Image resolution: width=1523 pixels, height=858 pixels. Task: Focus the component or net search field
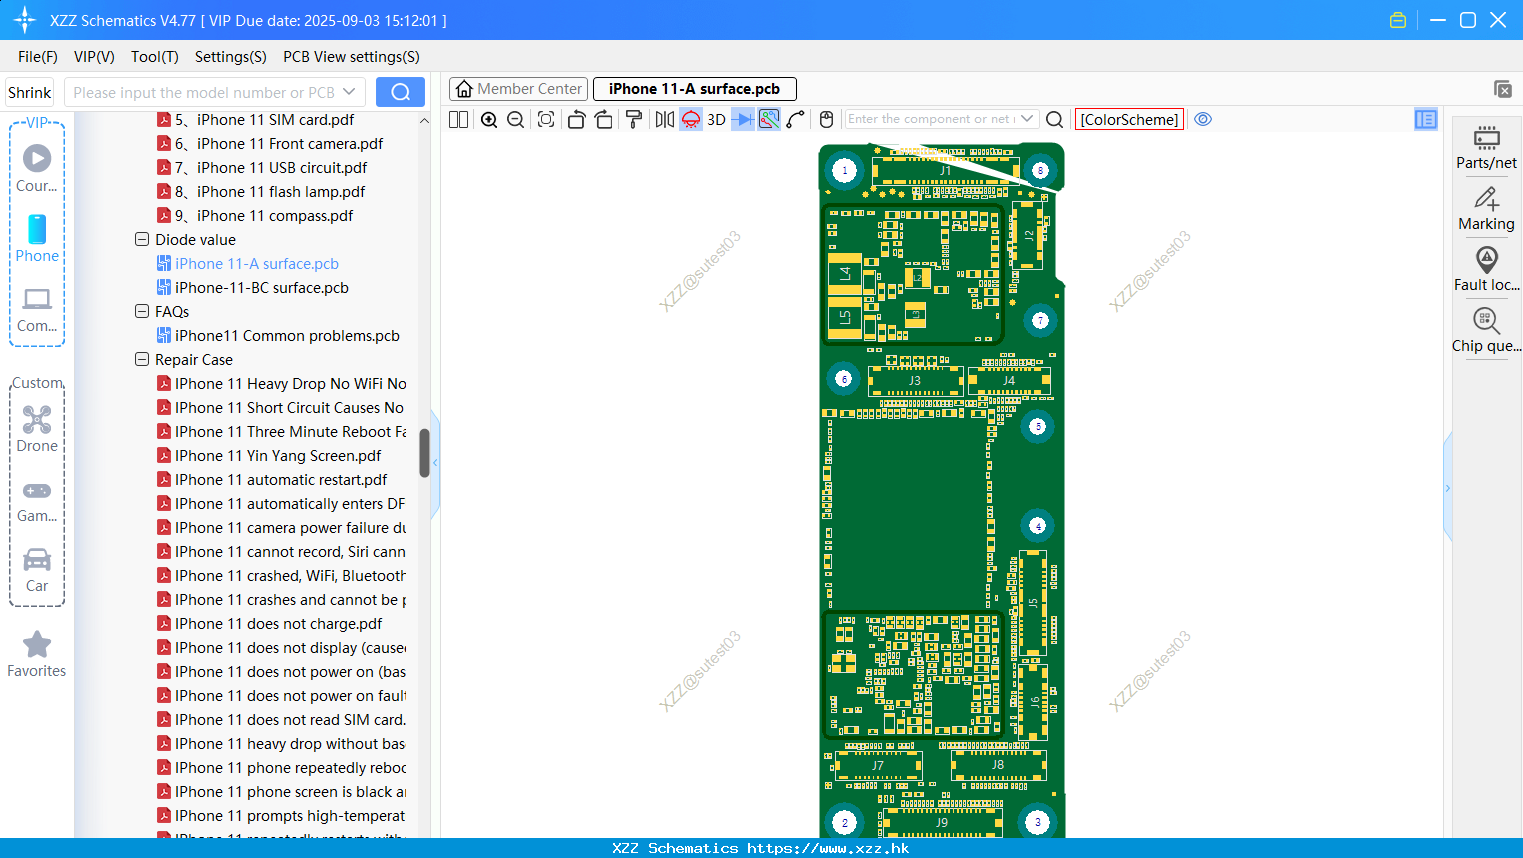click(x=931, y=119)
